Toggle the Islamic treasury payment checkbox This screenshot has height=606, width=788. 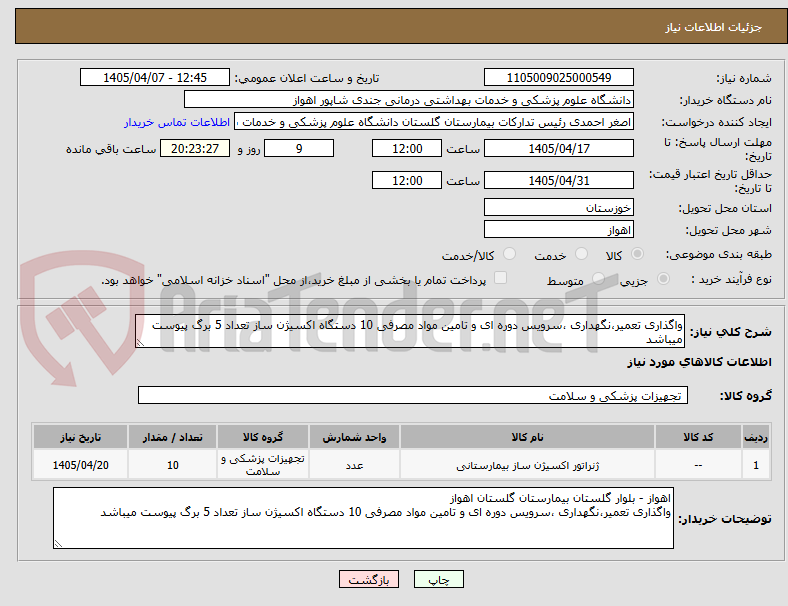pos(501,278)
